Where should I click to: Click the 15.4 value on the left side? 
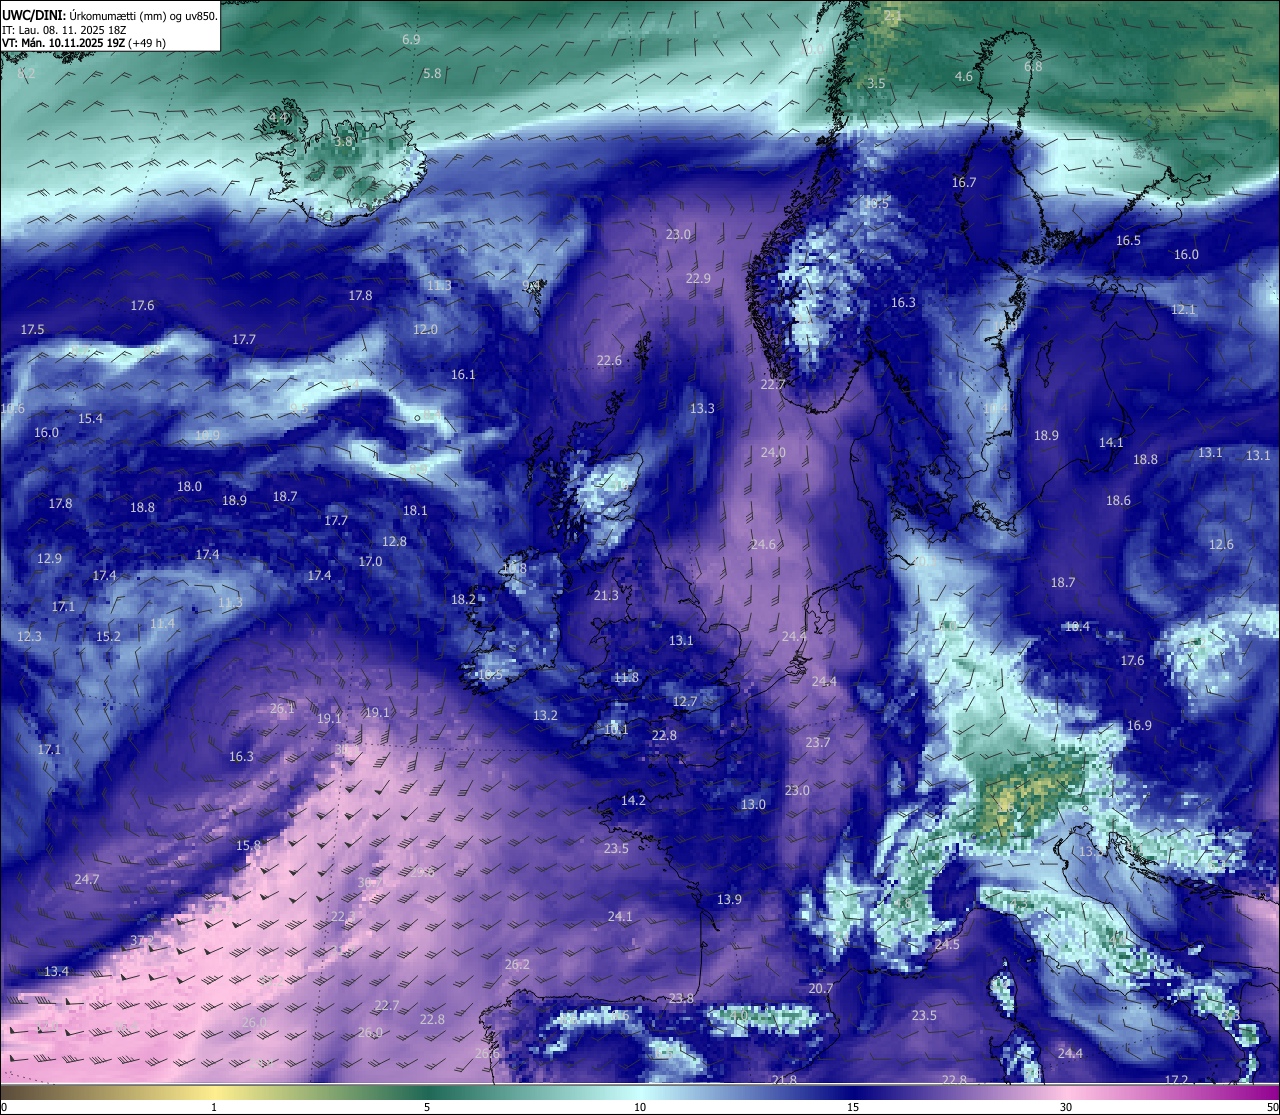pyautogui.click(x=90, y=419)
